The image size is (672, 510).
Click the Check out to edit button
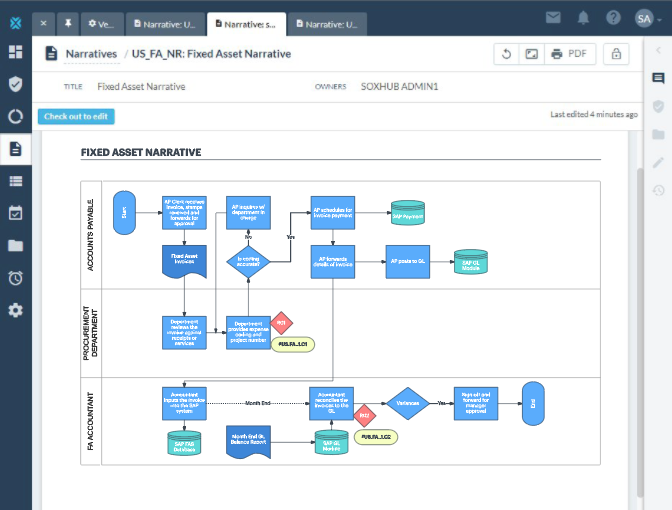click(76, 117)
